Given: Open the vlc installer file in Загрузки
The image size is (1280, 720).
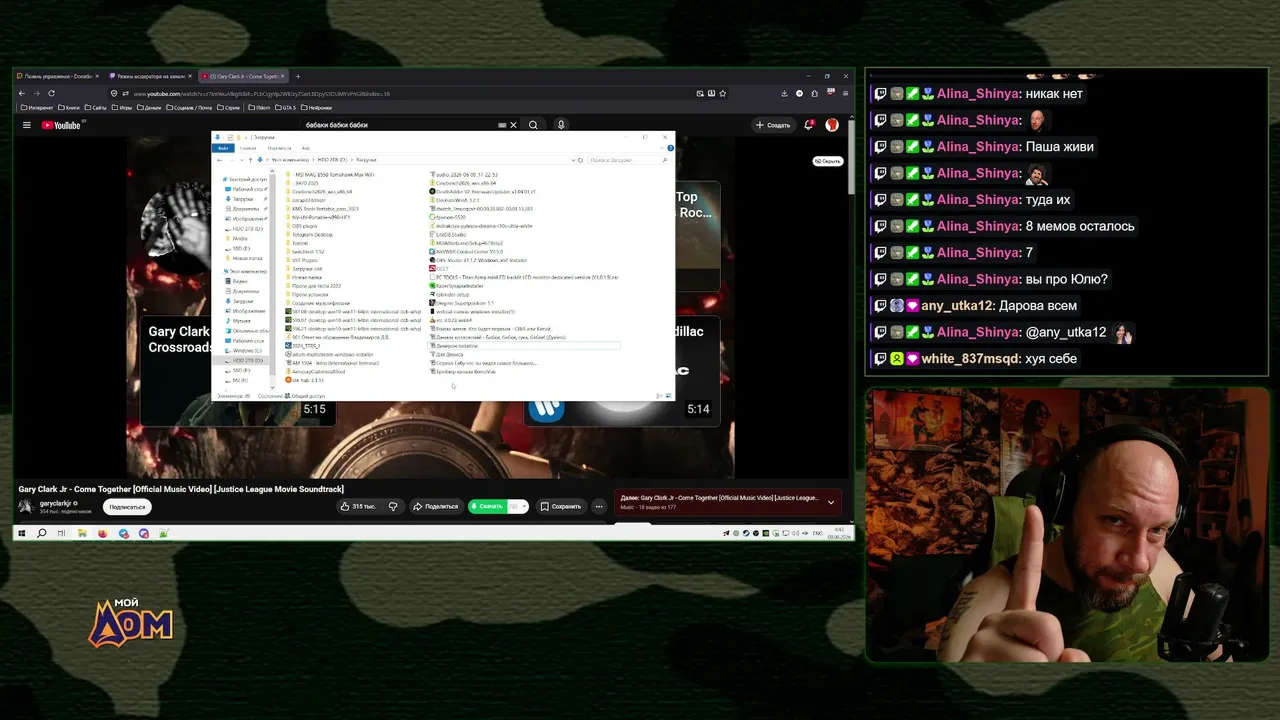Looking at the screenshot, I should (x=452, y=320).
